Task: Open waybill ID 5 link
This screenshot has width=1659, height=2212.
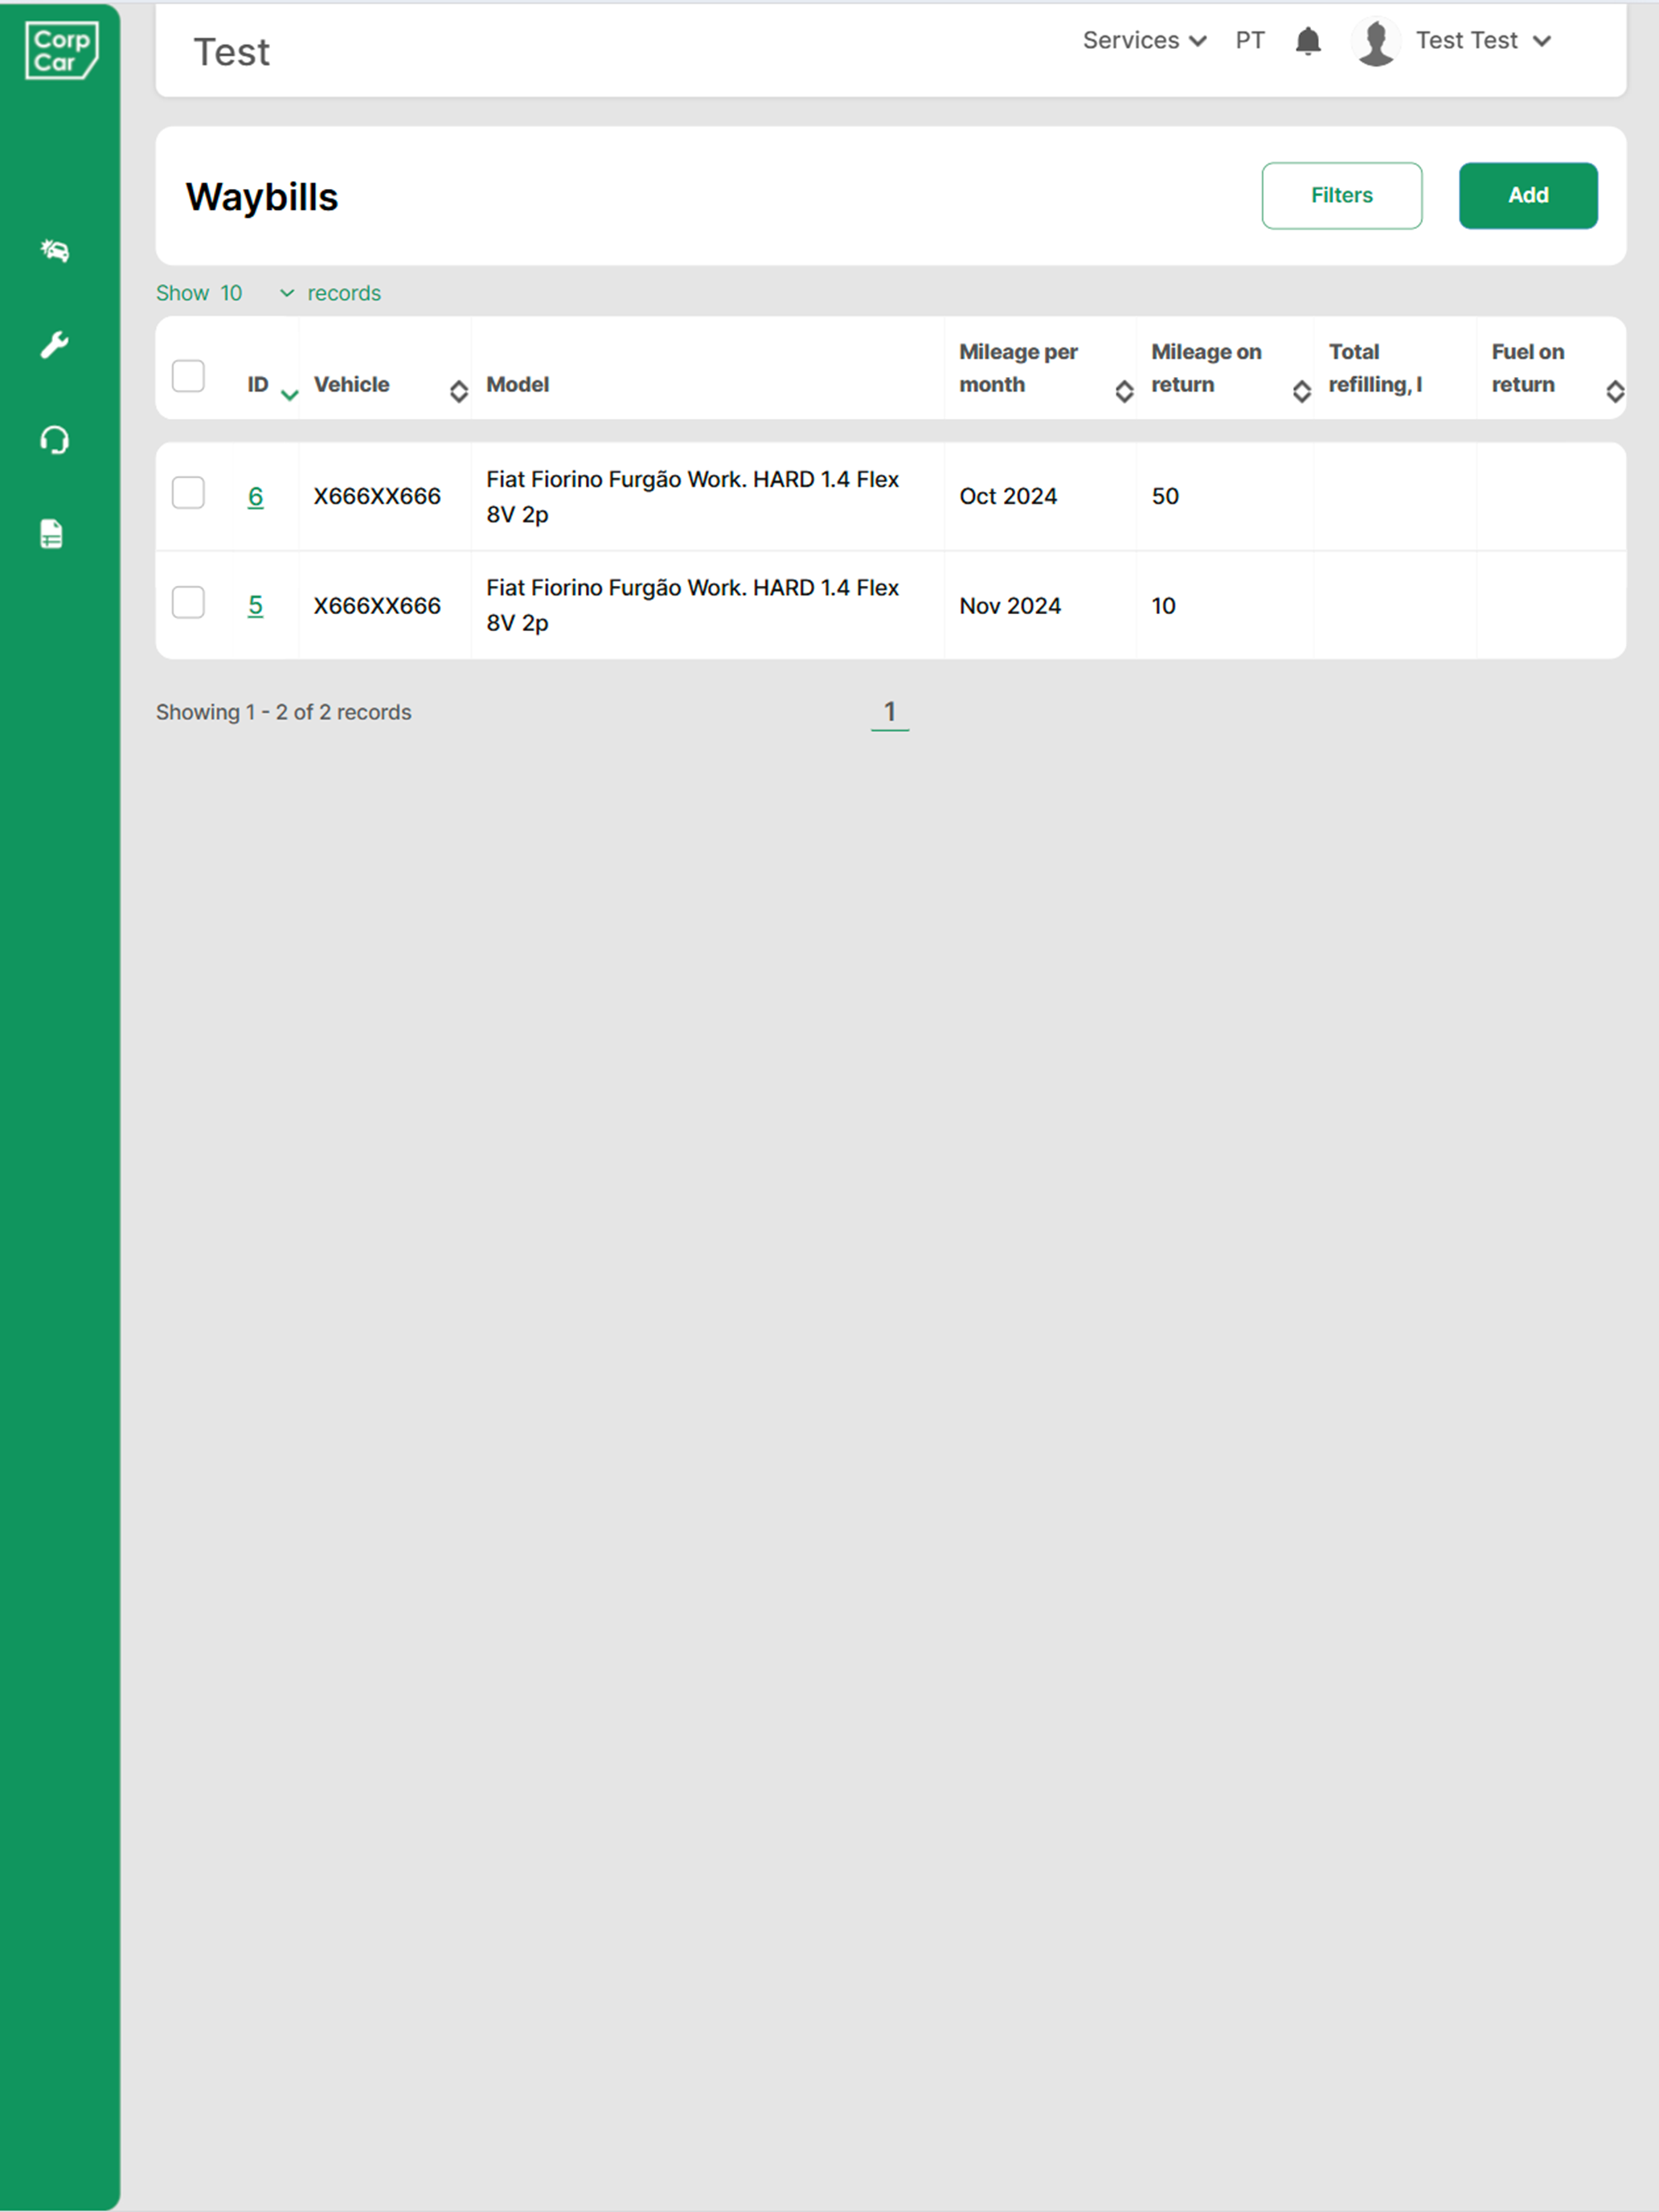Action: tap(256, 605)
